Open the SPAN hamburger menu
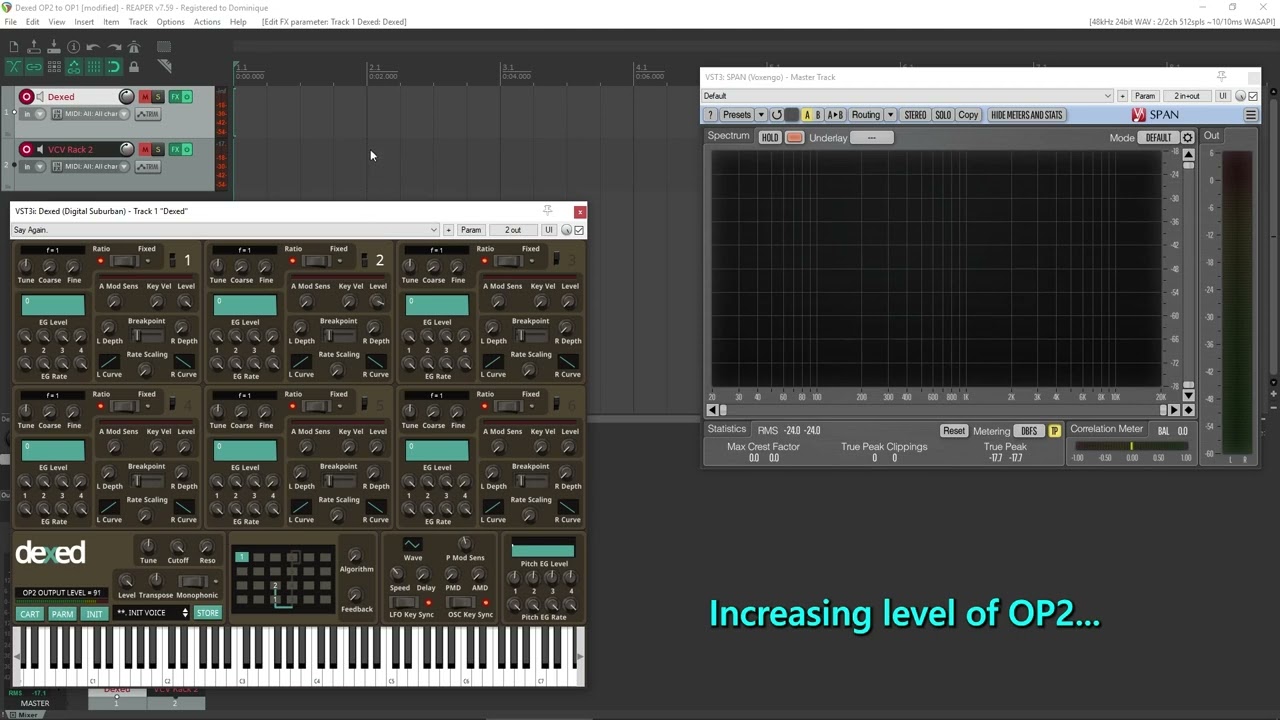1280x720 pixels. click(x=1250, y=115)
